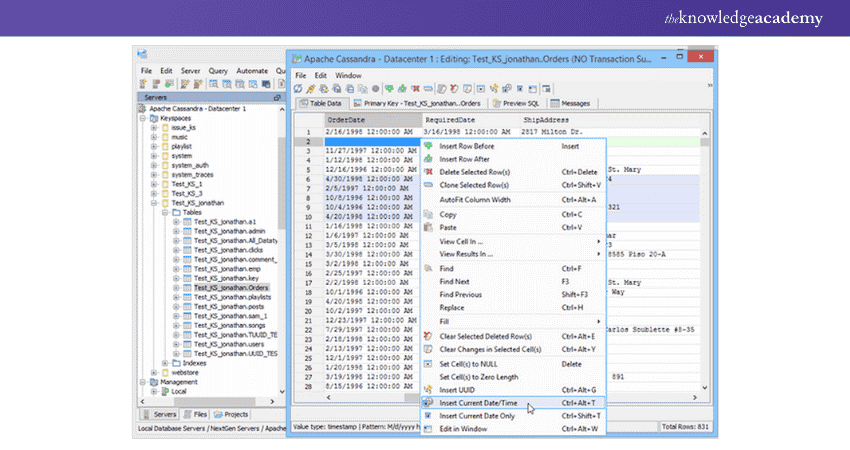Select the Test_KS_jonathan.users table in tree

[x=229, y=344]
